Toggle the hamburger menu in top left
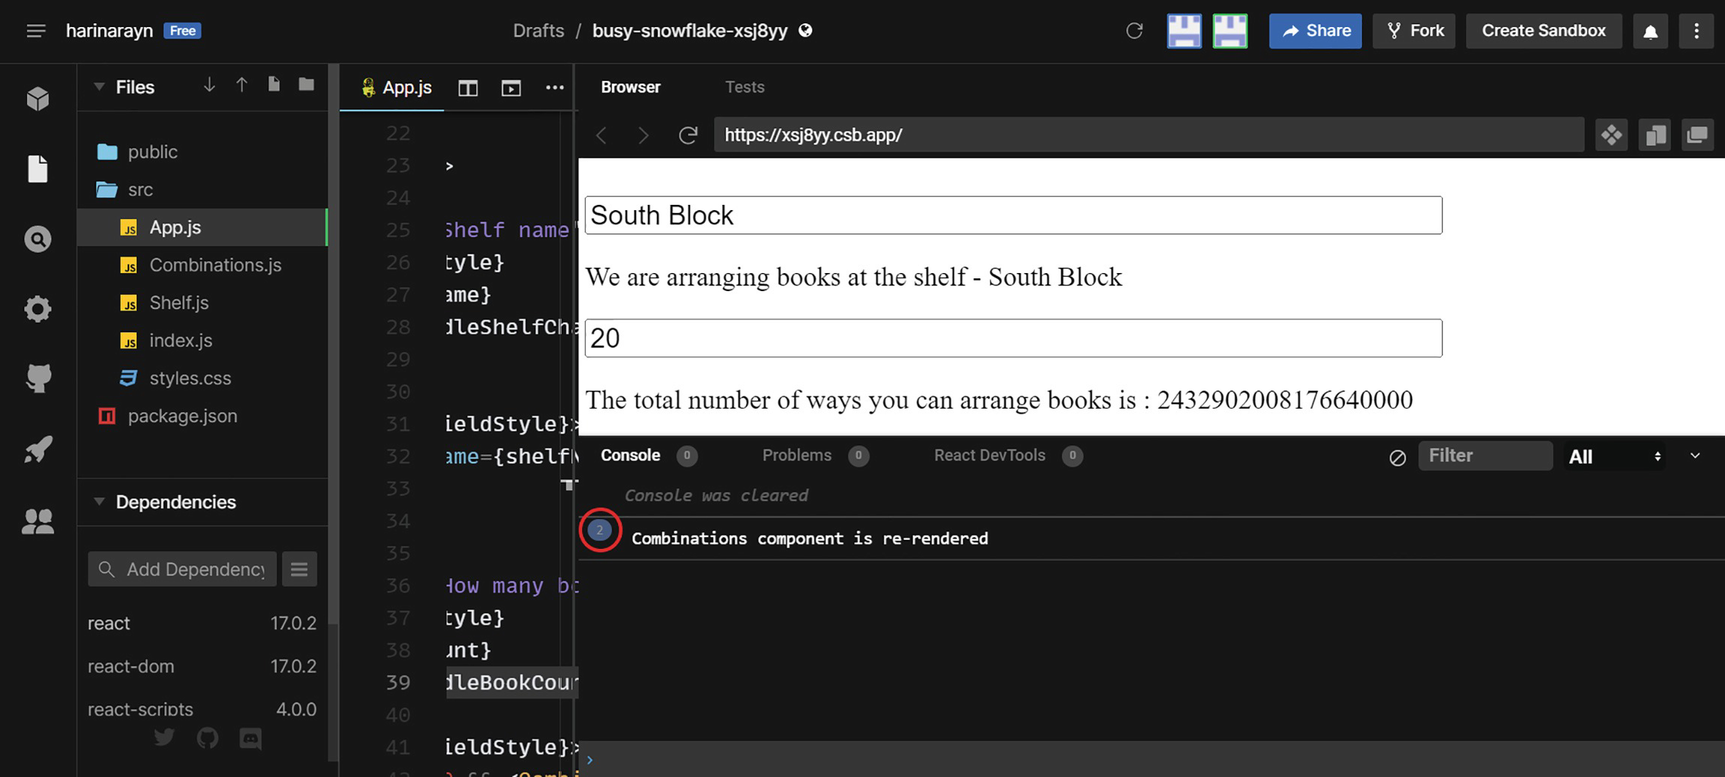This screenshot has height=777, width=1725. pos(36,31)
